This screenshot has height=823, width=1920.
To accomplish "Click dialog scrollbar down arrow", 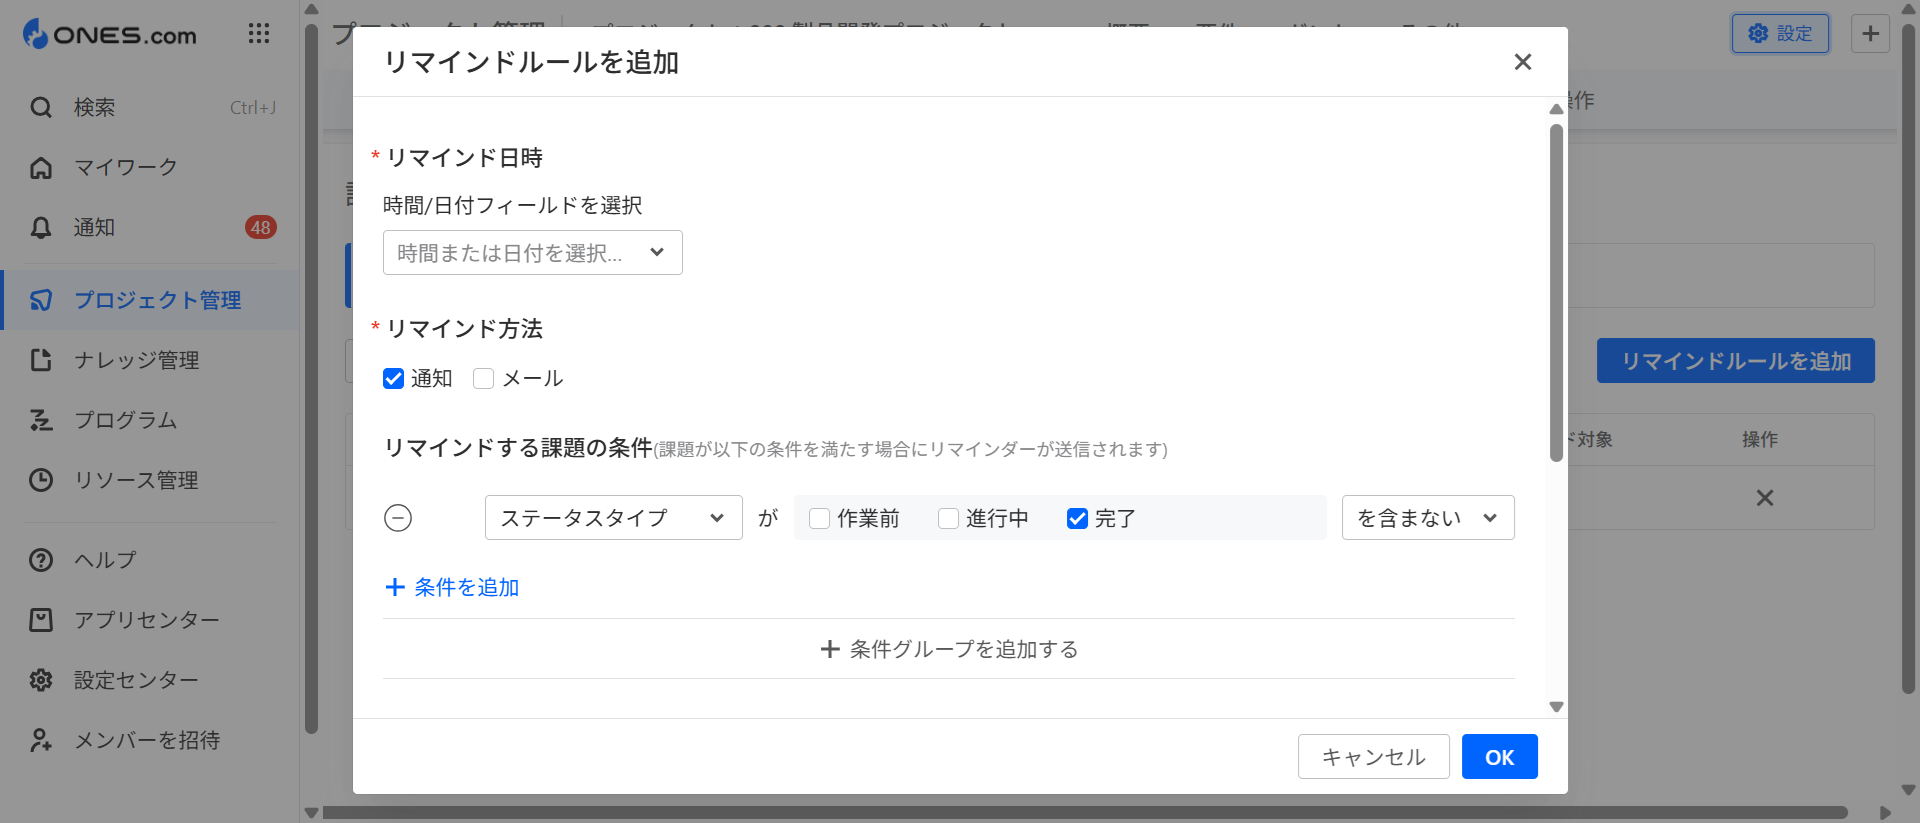I will click(1556, 707).
